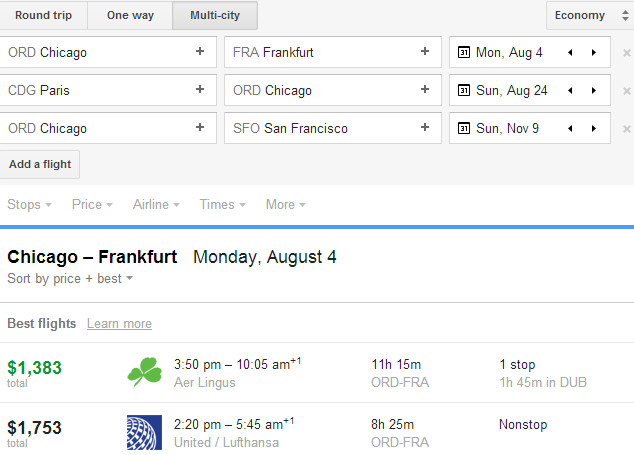This screenshot has height=455, width=634.
Task: Switch to Round trip tab
Action: [43, 15]
